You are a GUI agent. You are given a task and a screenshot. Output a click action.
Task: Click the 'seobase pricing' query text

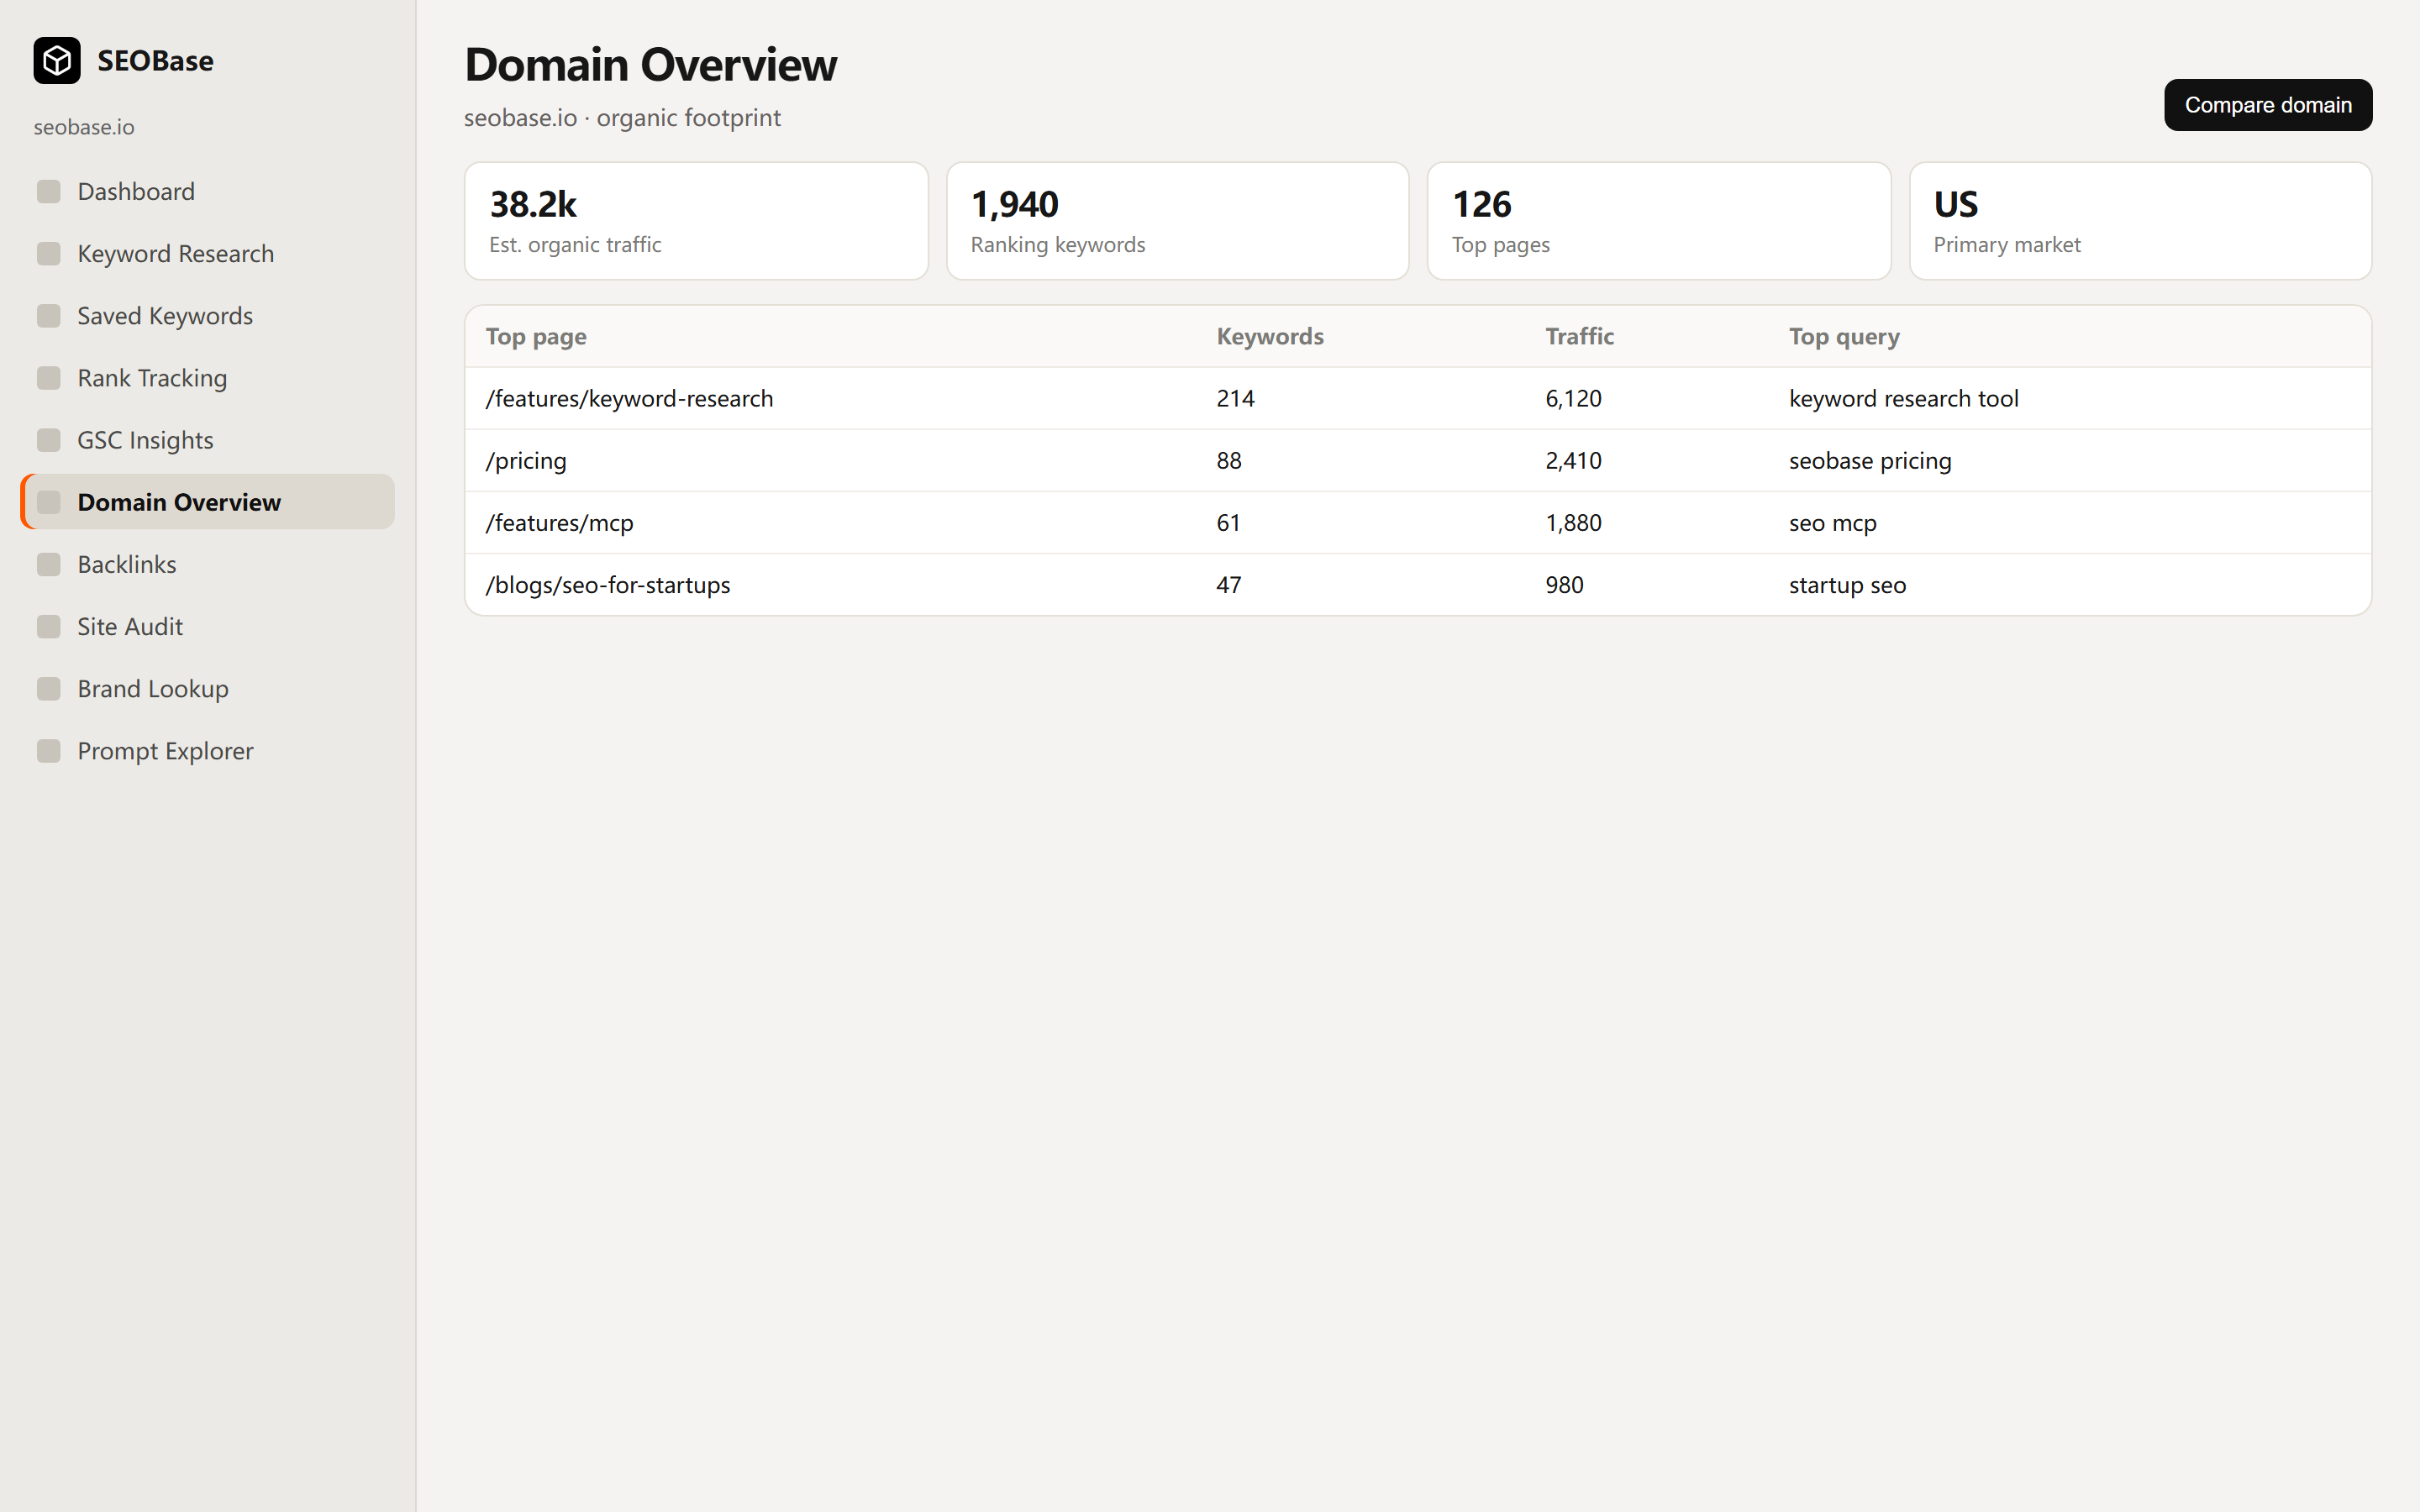(1869, 461)
